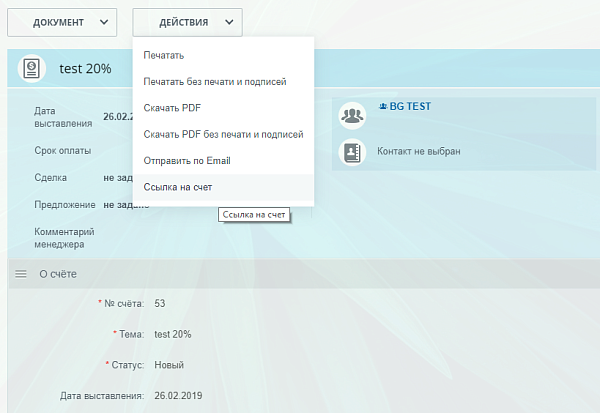Image resolution: width=600 pixels, height=413 pixels.
Task: Click Контакт не выбран text
Action: point(419,151)
